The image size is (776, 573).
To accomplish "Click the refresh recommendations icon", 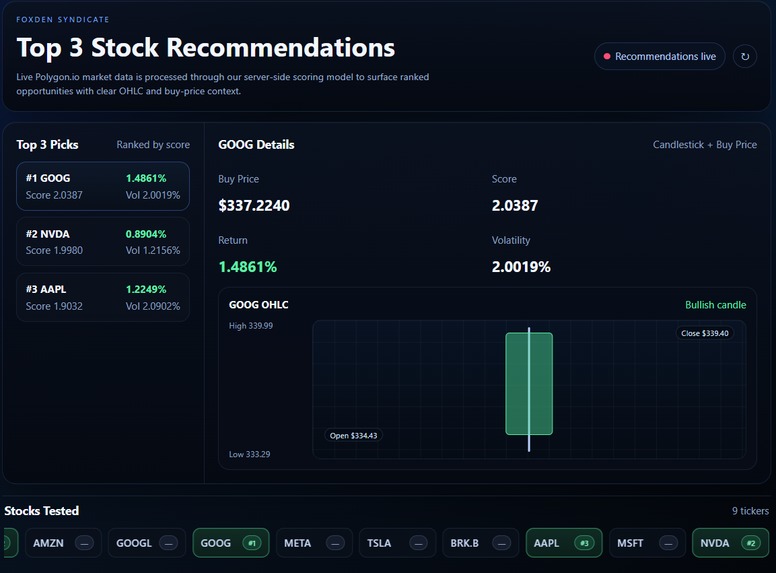I will point(745,56).
